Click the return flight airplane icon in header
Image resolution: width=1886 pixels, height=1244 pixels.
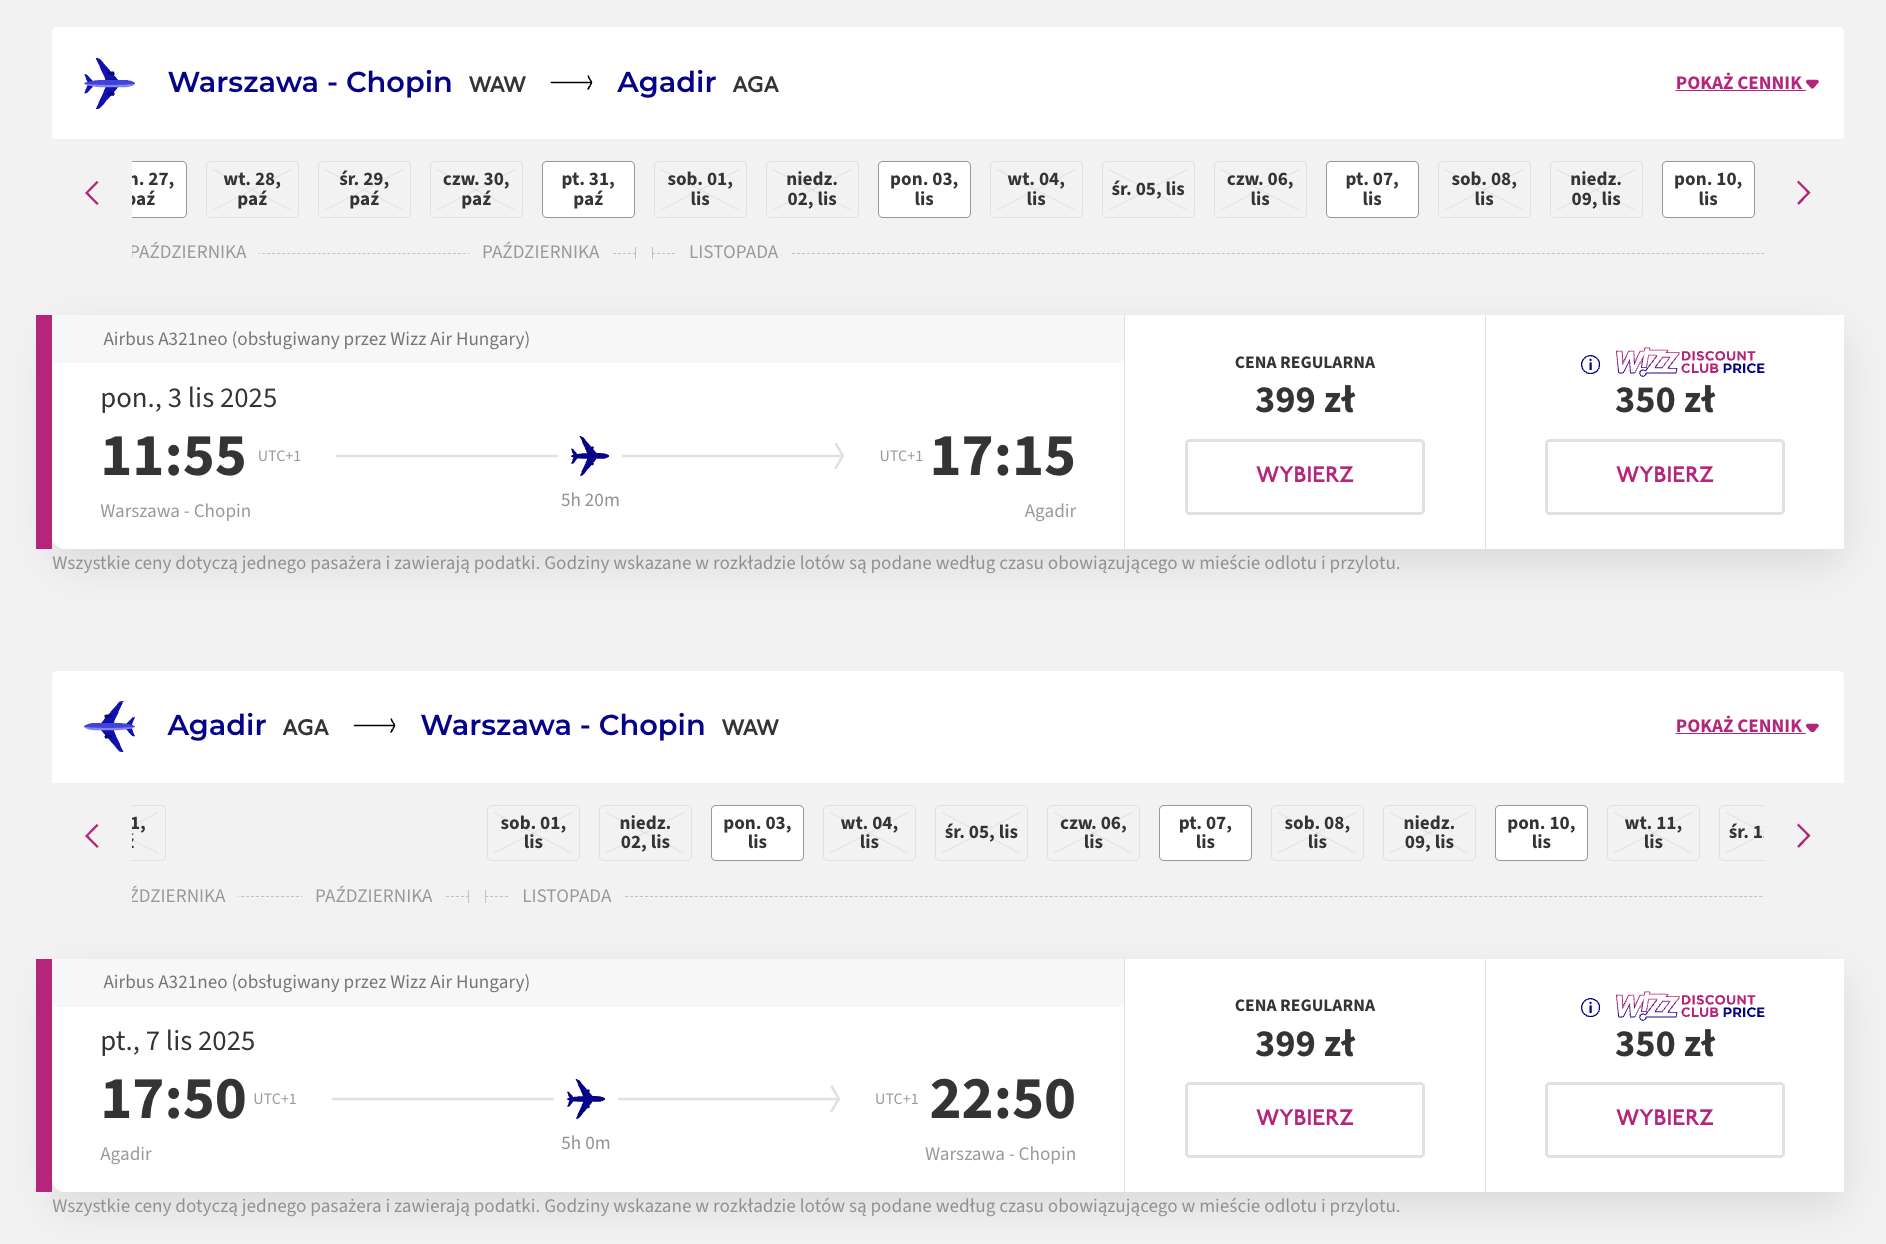109,726
